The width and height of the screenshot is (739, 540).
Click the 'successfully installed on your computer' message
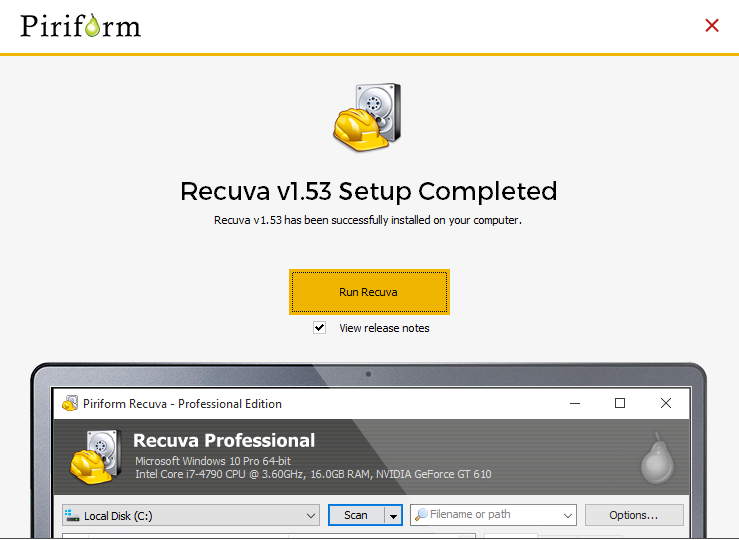point(368,220)
